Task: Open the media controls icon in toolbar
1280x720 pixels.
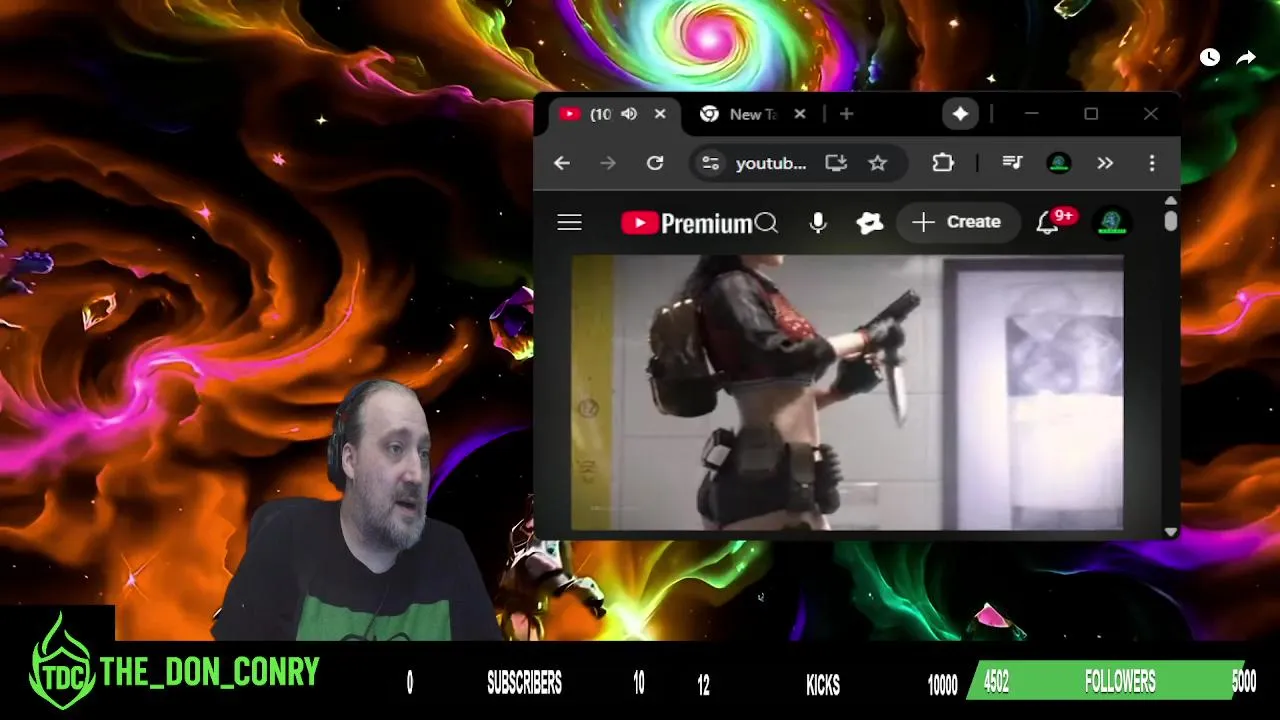Action: pyautogui.click(x=1012, y=163)
